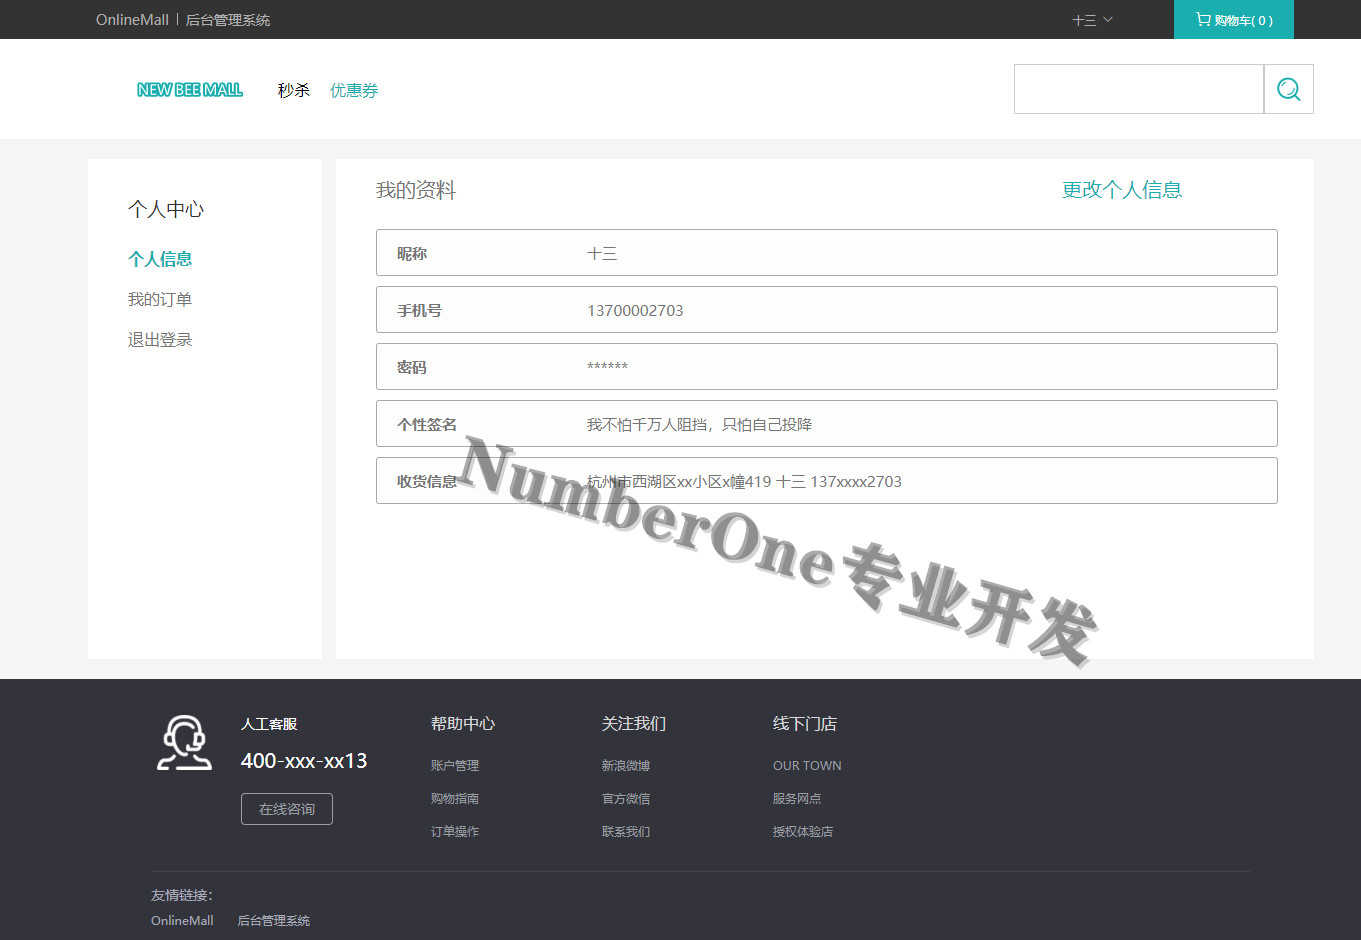Open OUR TOWN footer link
The height and width of the screenshot is (940, 1361).
click(807, 765)
